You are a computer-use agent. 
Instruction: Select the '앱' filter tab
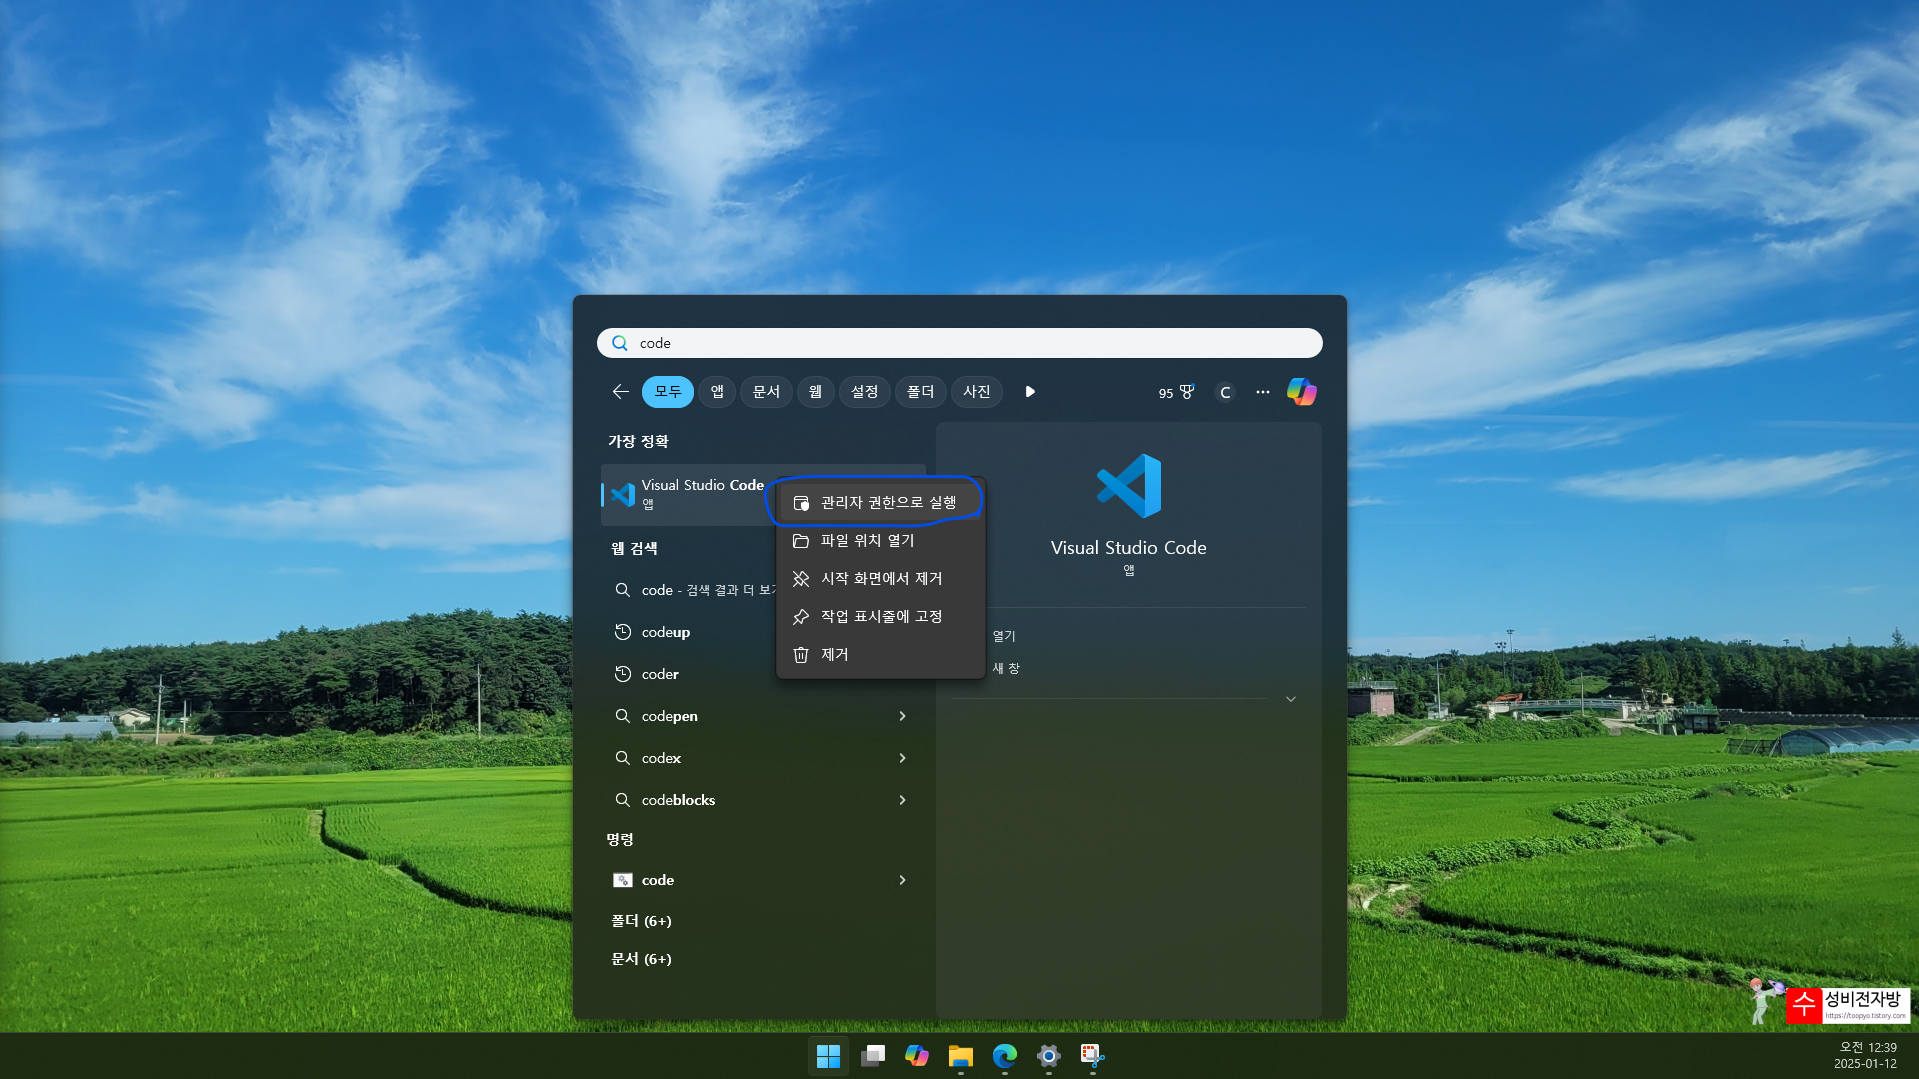(x=717, y=392)
